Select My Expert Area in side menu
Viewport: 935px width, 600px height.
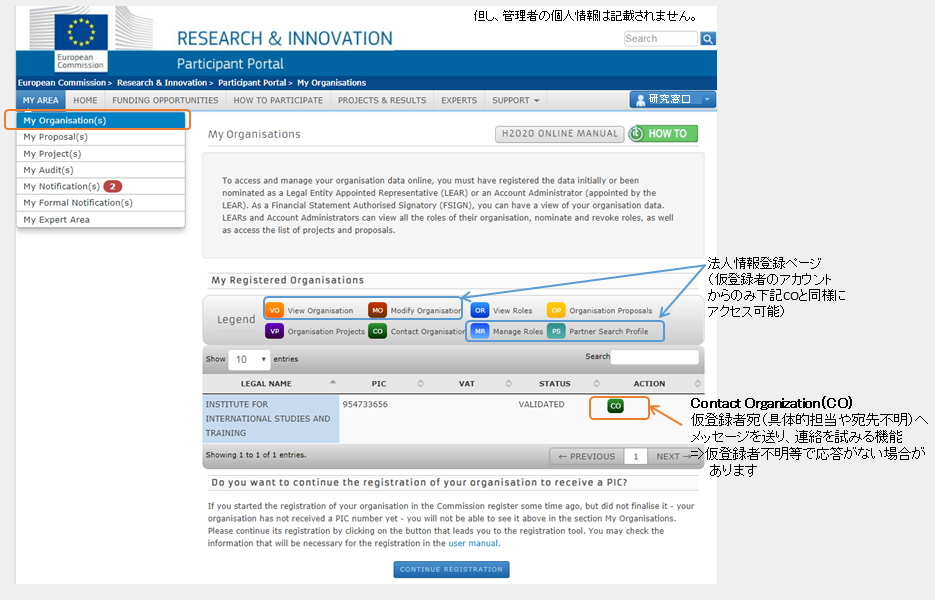(x=101, y=219)
